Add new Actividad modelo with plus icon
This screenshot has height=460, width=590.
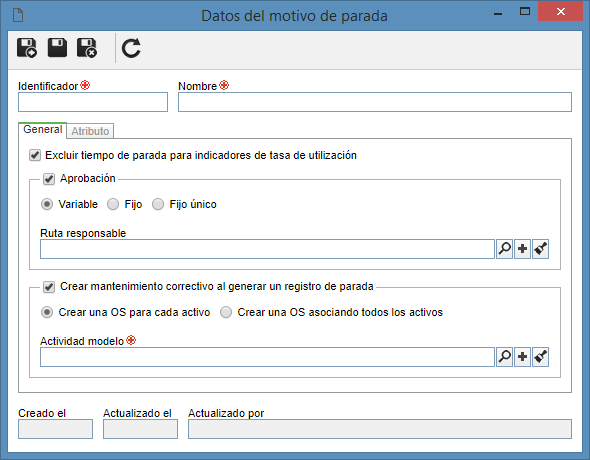point(522,357)
